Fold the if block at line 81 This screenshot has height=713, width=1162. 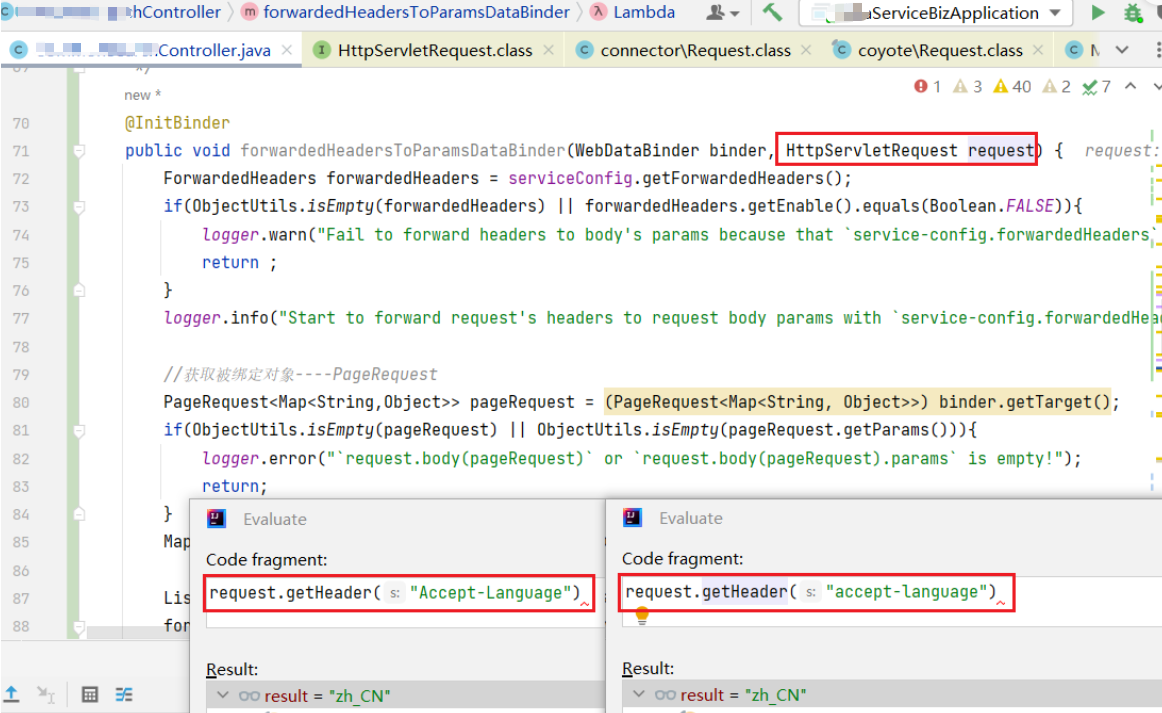point(79,431)
